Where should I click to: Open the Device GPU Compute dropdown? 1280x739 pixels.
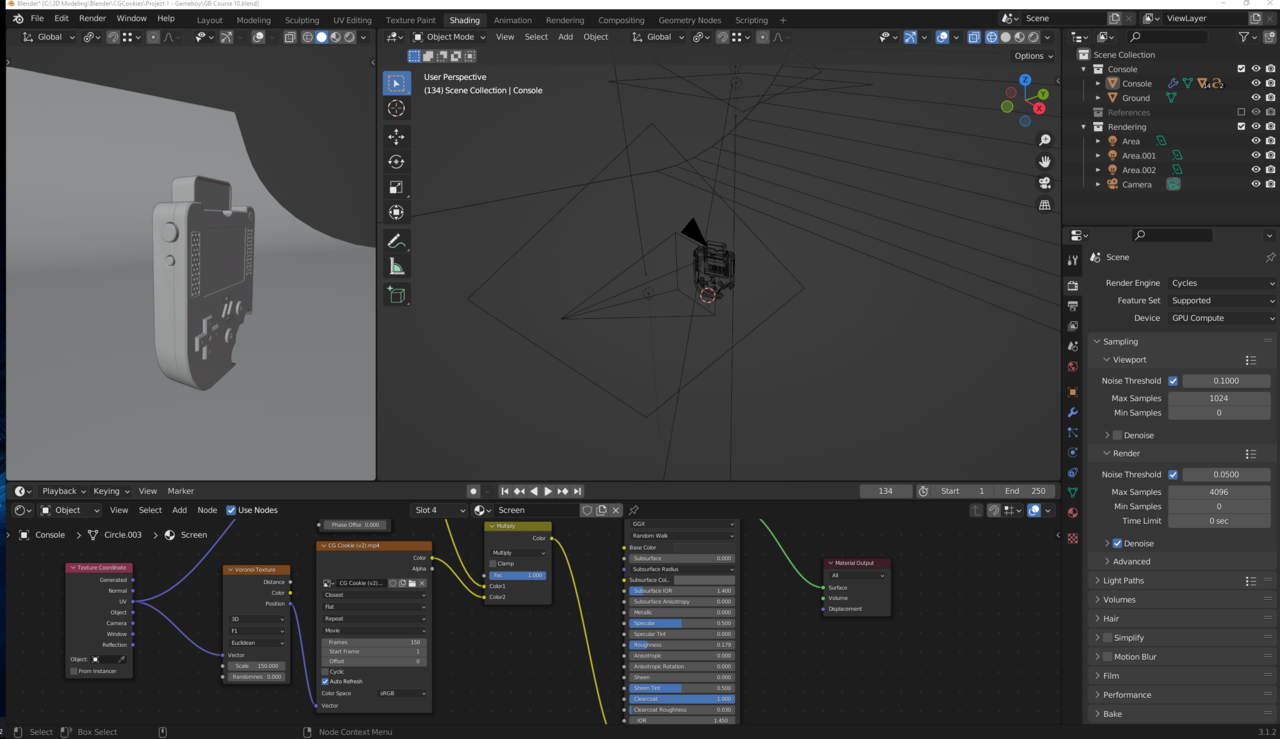point(1222,318)
